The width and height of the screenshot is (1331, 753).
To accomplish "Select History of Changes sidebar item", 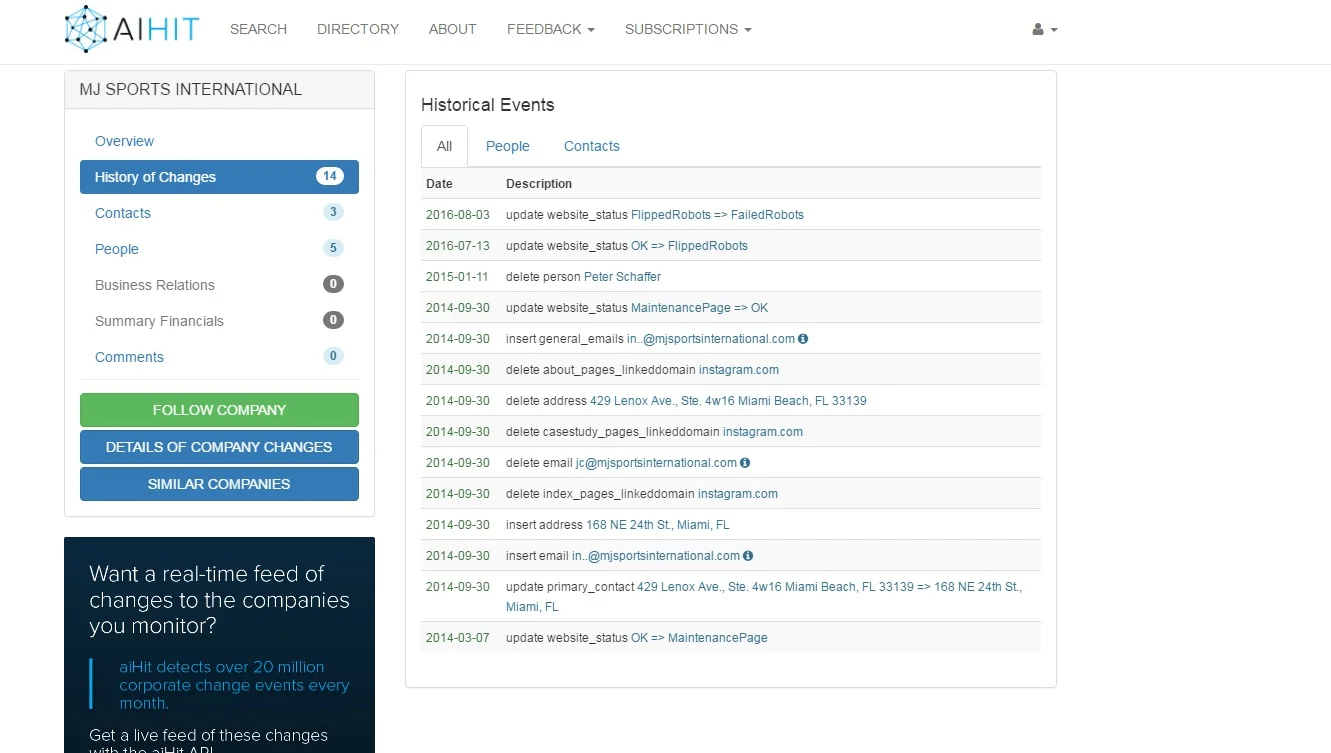I will 219,177.
